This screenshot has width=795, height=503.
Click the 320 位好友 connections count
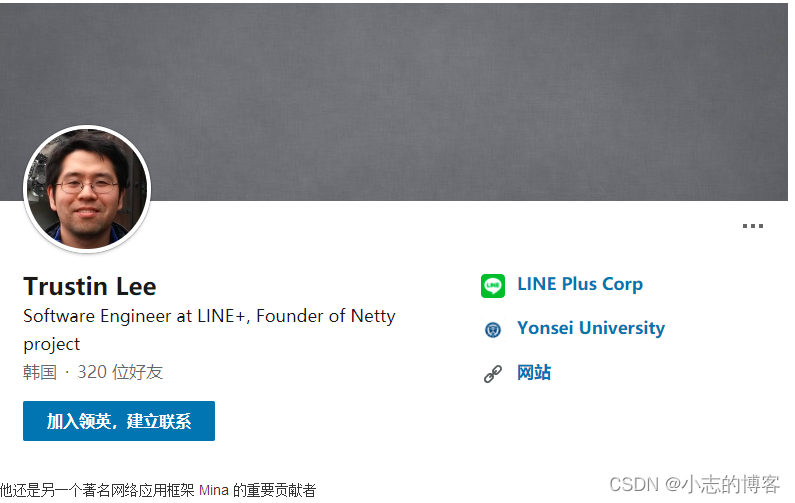pos(120,372)
